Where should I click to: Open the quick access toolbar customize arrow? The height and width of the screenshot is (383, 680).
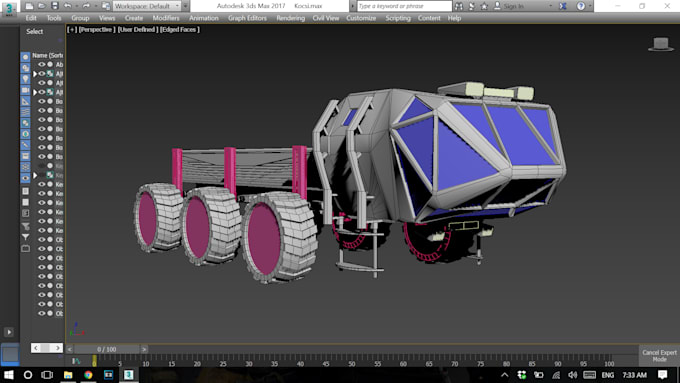coord(186,6)
